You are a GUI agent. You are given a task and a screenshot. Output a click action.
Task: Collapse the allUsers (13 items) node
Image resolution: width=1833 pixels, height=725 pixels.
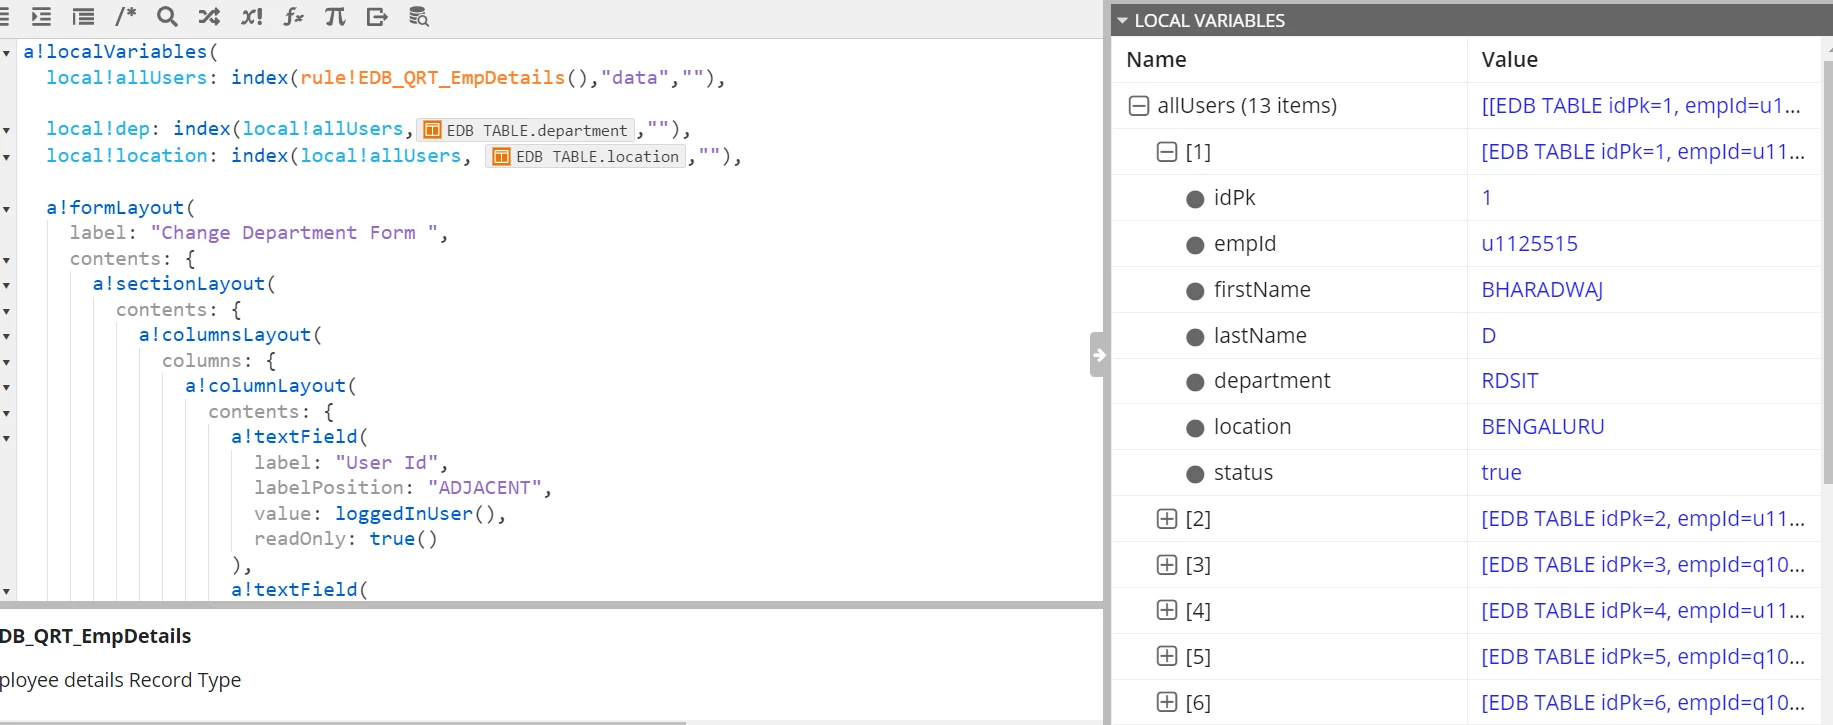1138,105
